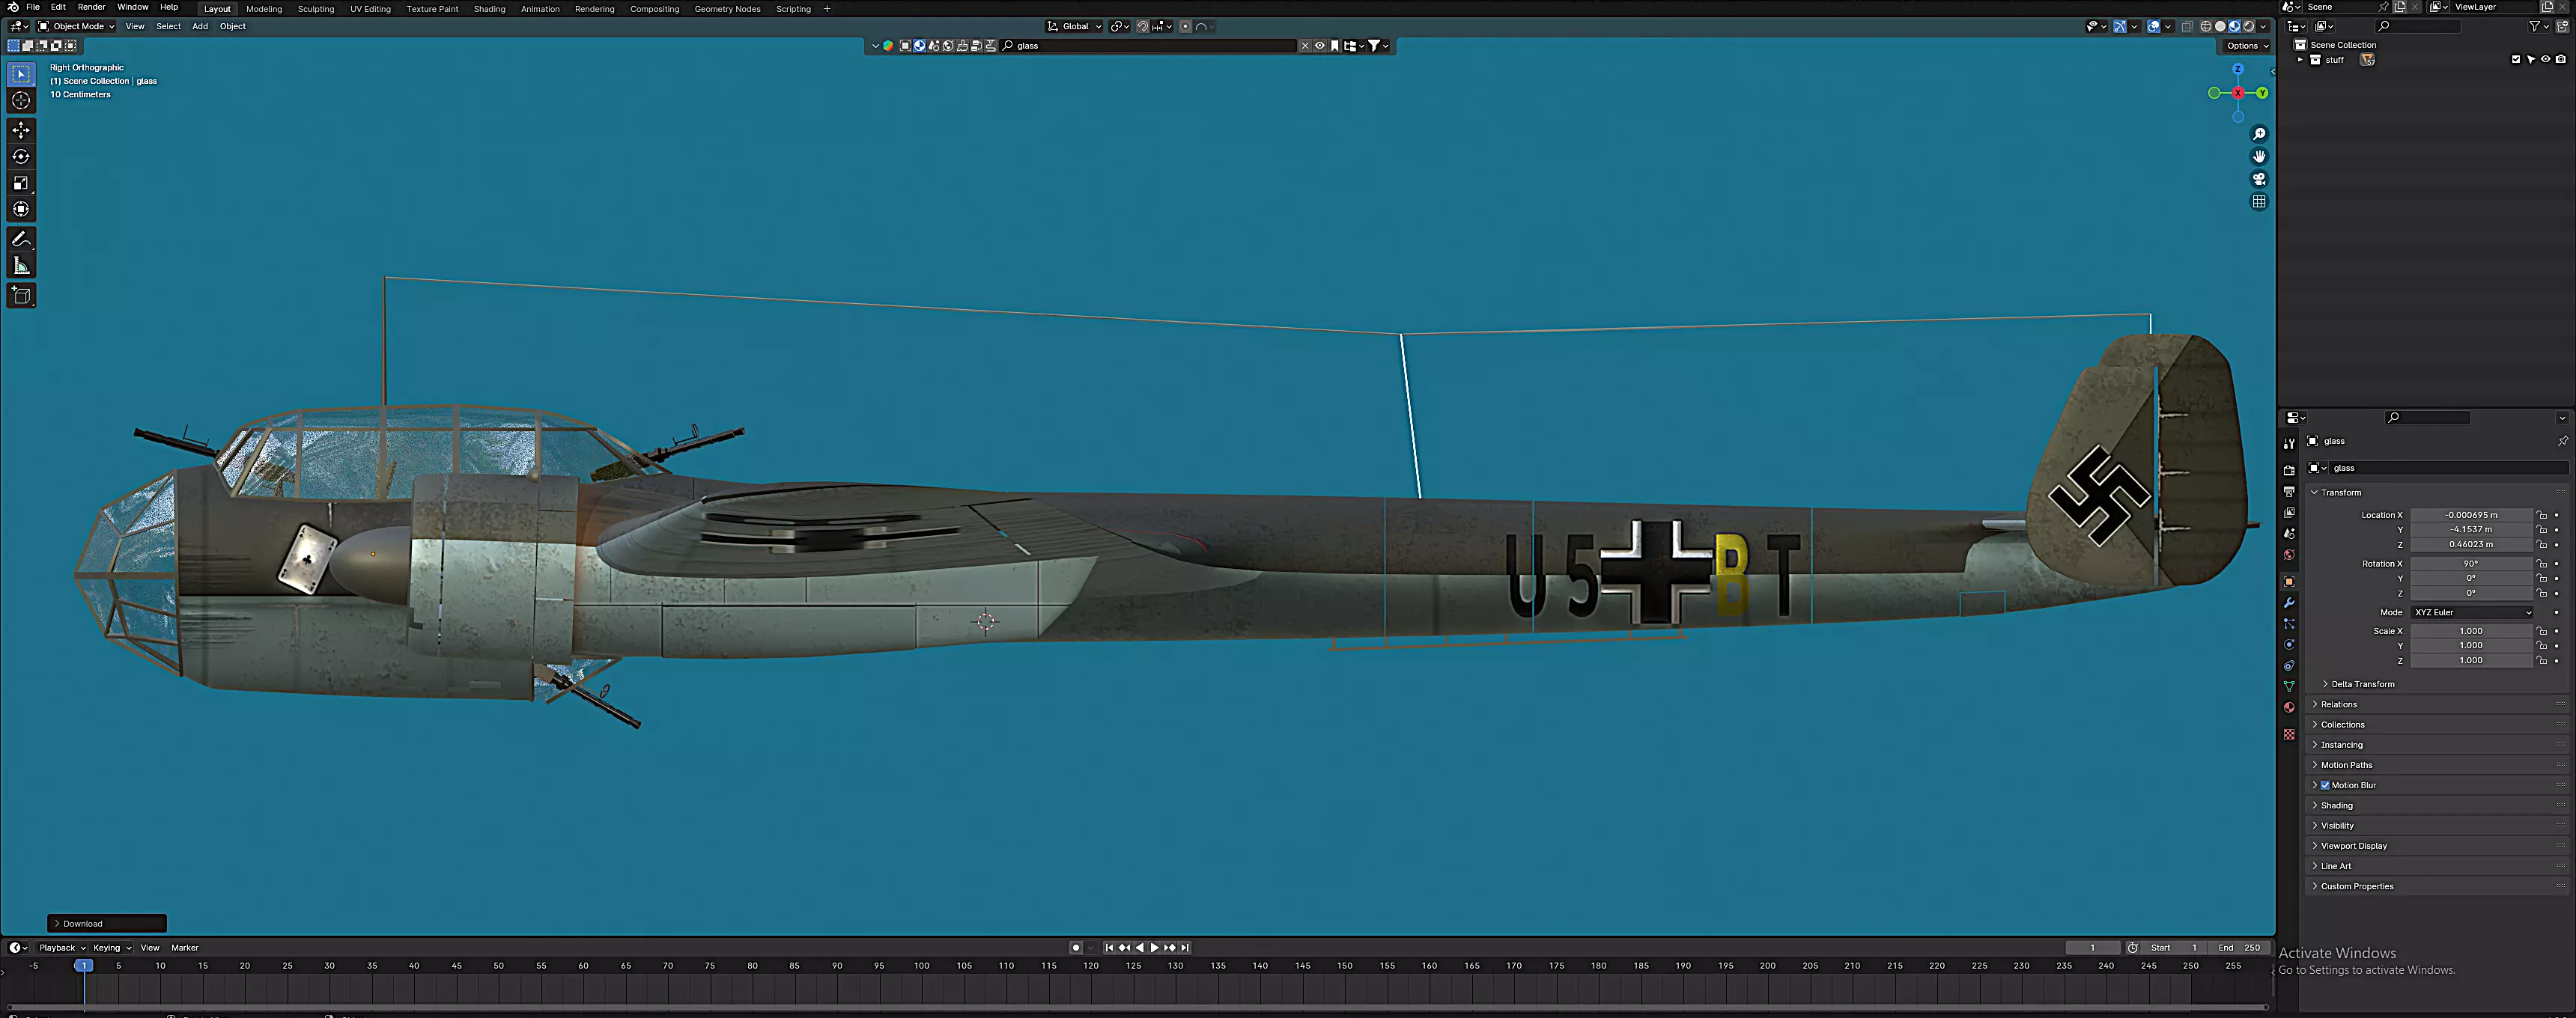The height and width of the screenshot is (1018, 2576).
Task: Expand the Viewport Display panel
Action: click(x=2353, y=846)
